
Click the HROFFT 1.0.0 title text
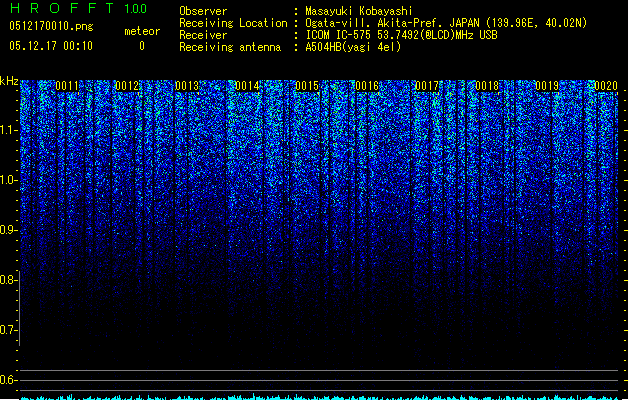(78, 8)
